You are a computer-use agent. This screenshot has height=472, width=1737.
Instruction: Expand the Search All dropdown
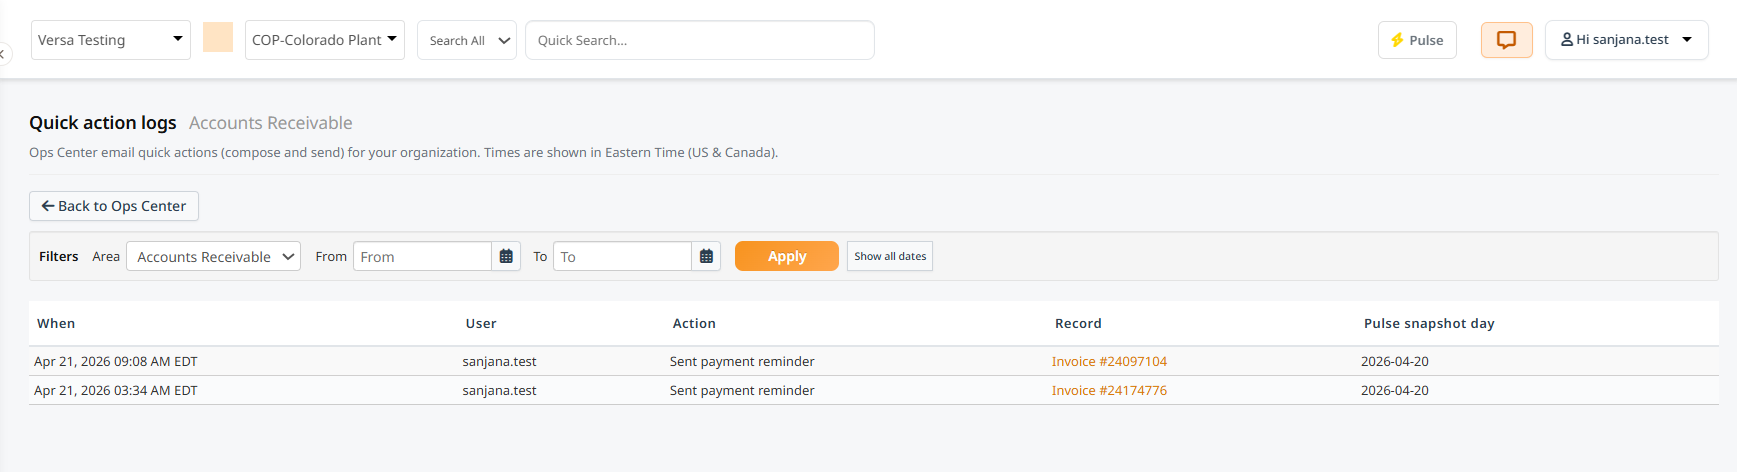(x=467, y=40)
